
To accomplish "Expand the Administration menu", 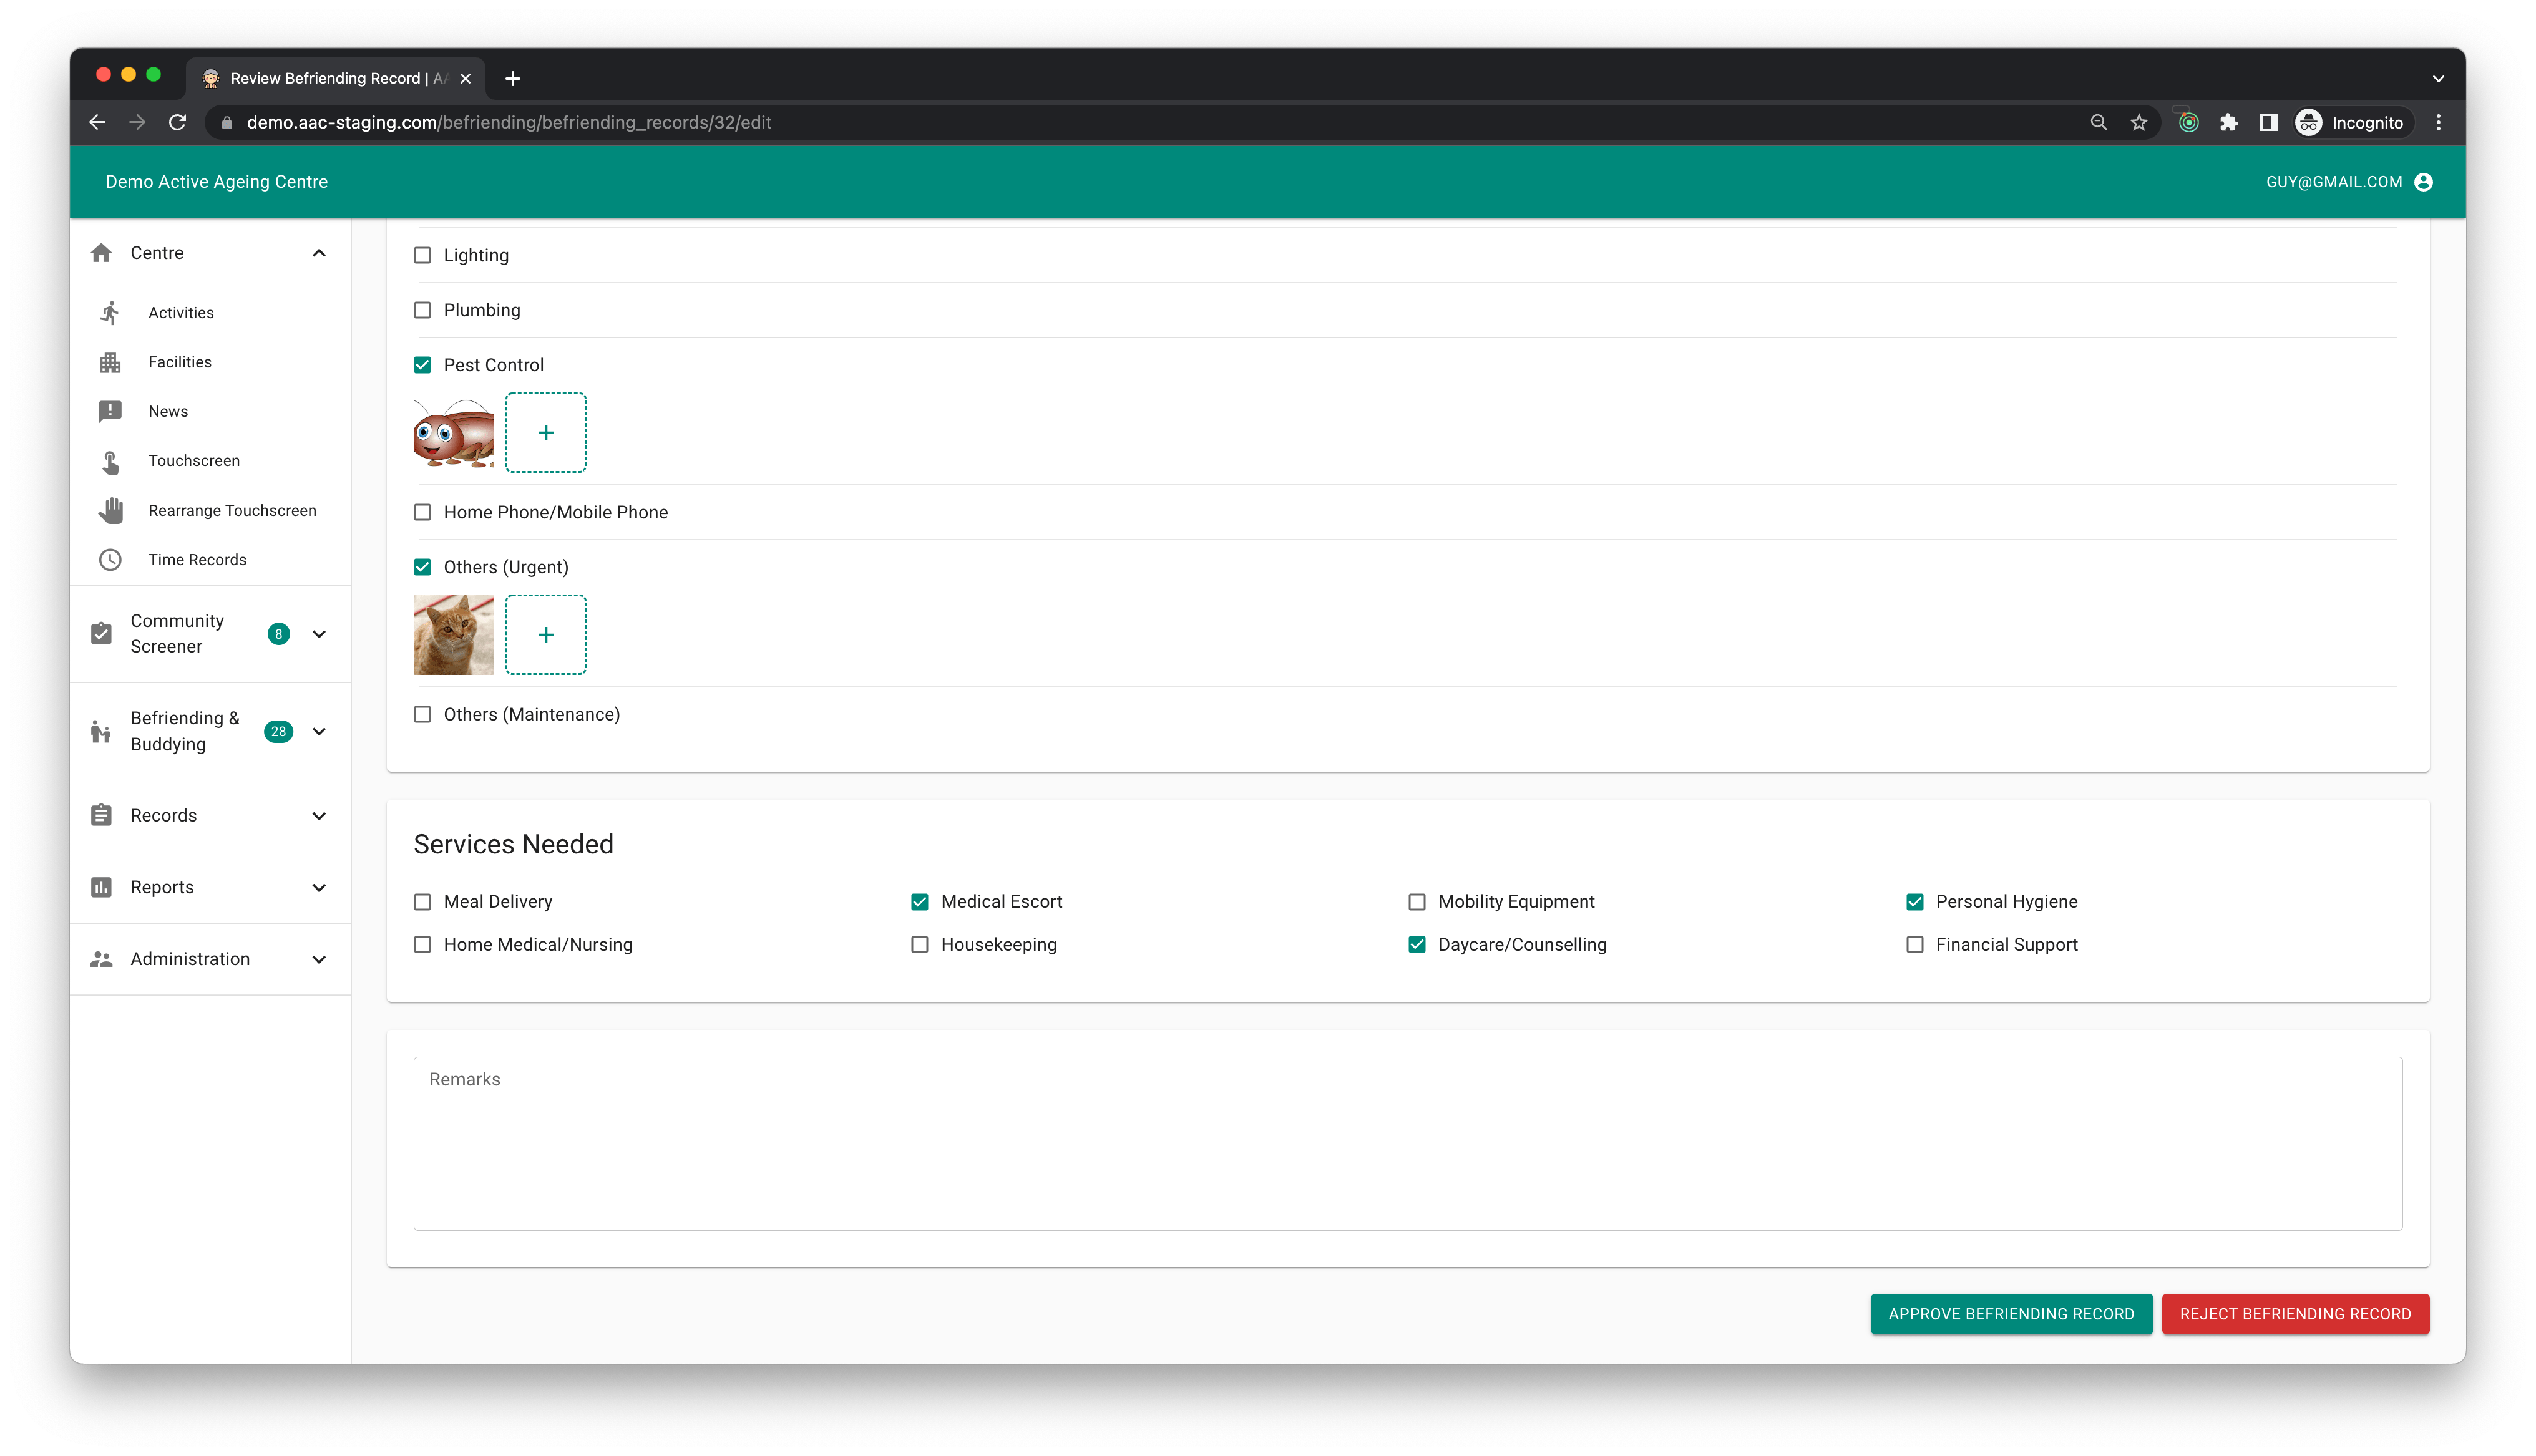I will (319, 959).
